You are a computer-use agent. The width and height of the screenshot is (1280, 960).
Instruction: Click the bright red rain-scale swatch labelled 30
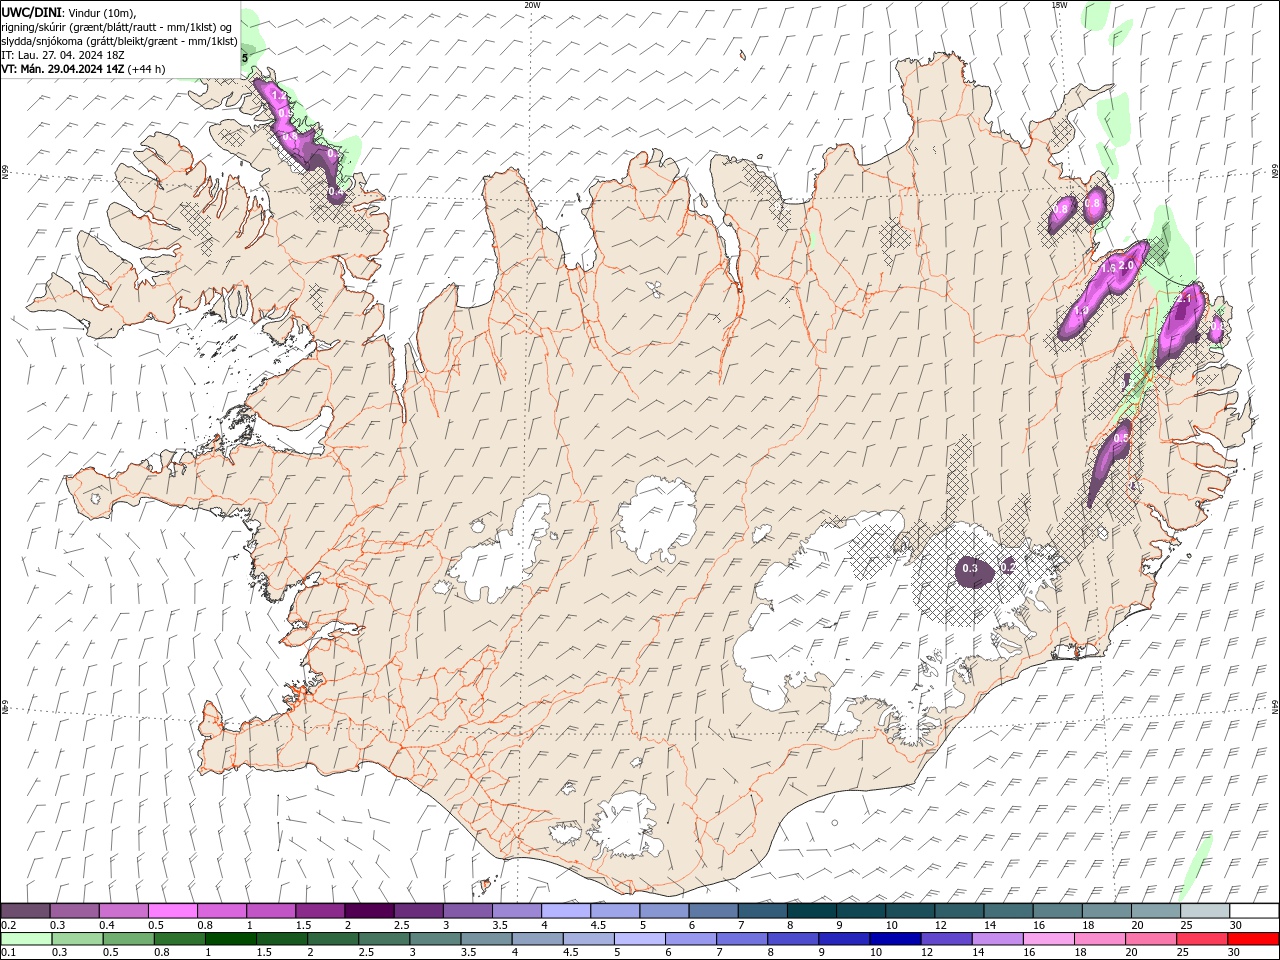(x=1253, y=939)
